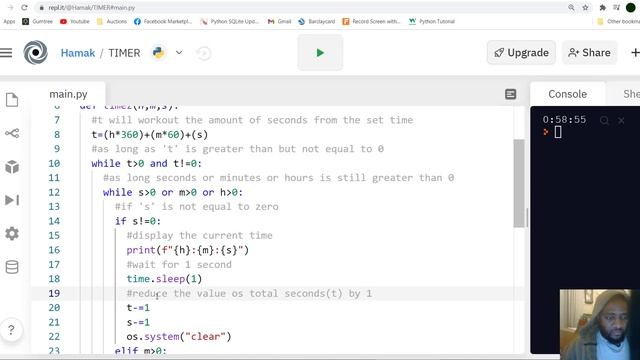Viewport: 640px width, 360px height.
Task: Open the Database icon
Action: click(x=12, y=267)
